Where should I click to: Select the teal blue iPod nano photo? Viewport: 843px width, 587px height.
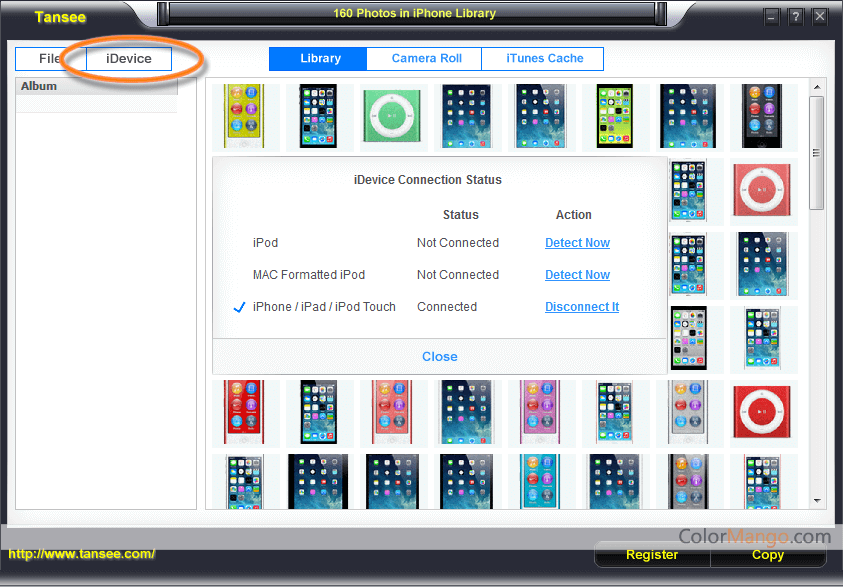click(541, 484)
